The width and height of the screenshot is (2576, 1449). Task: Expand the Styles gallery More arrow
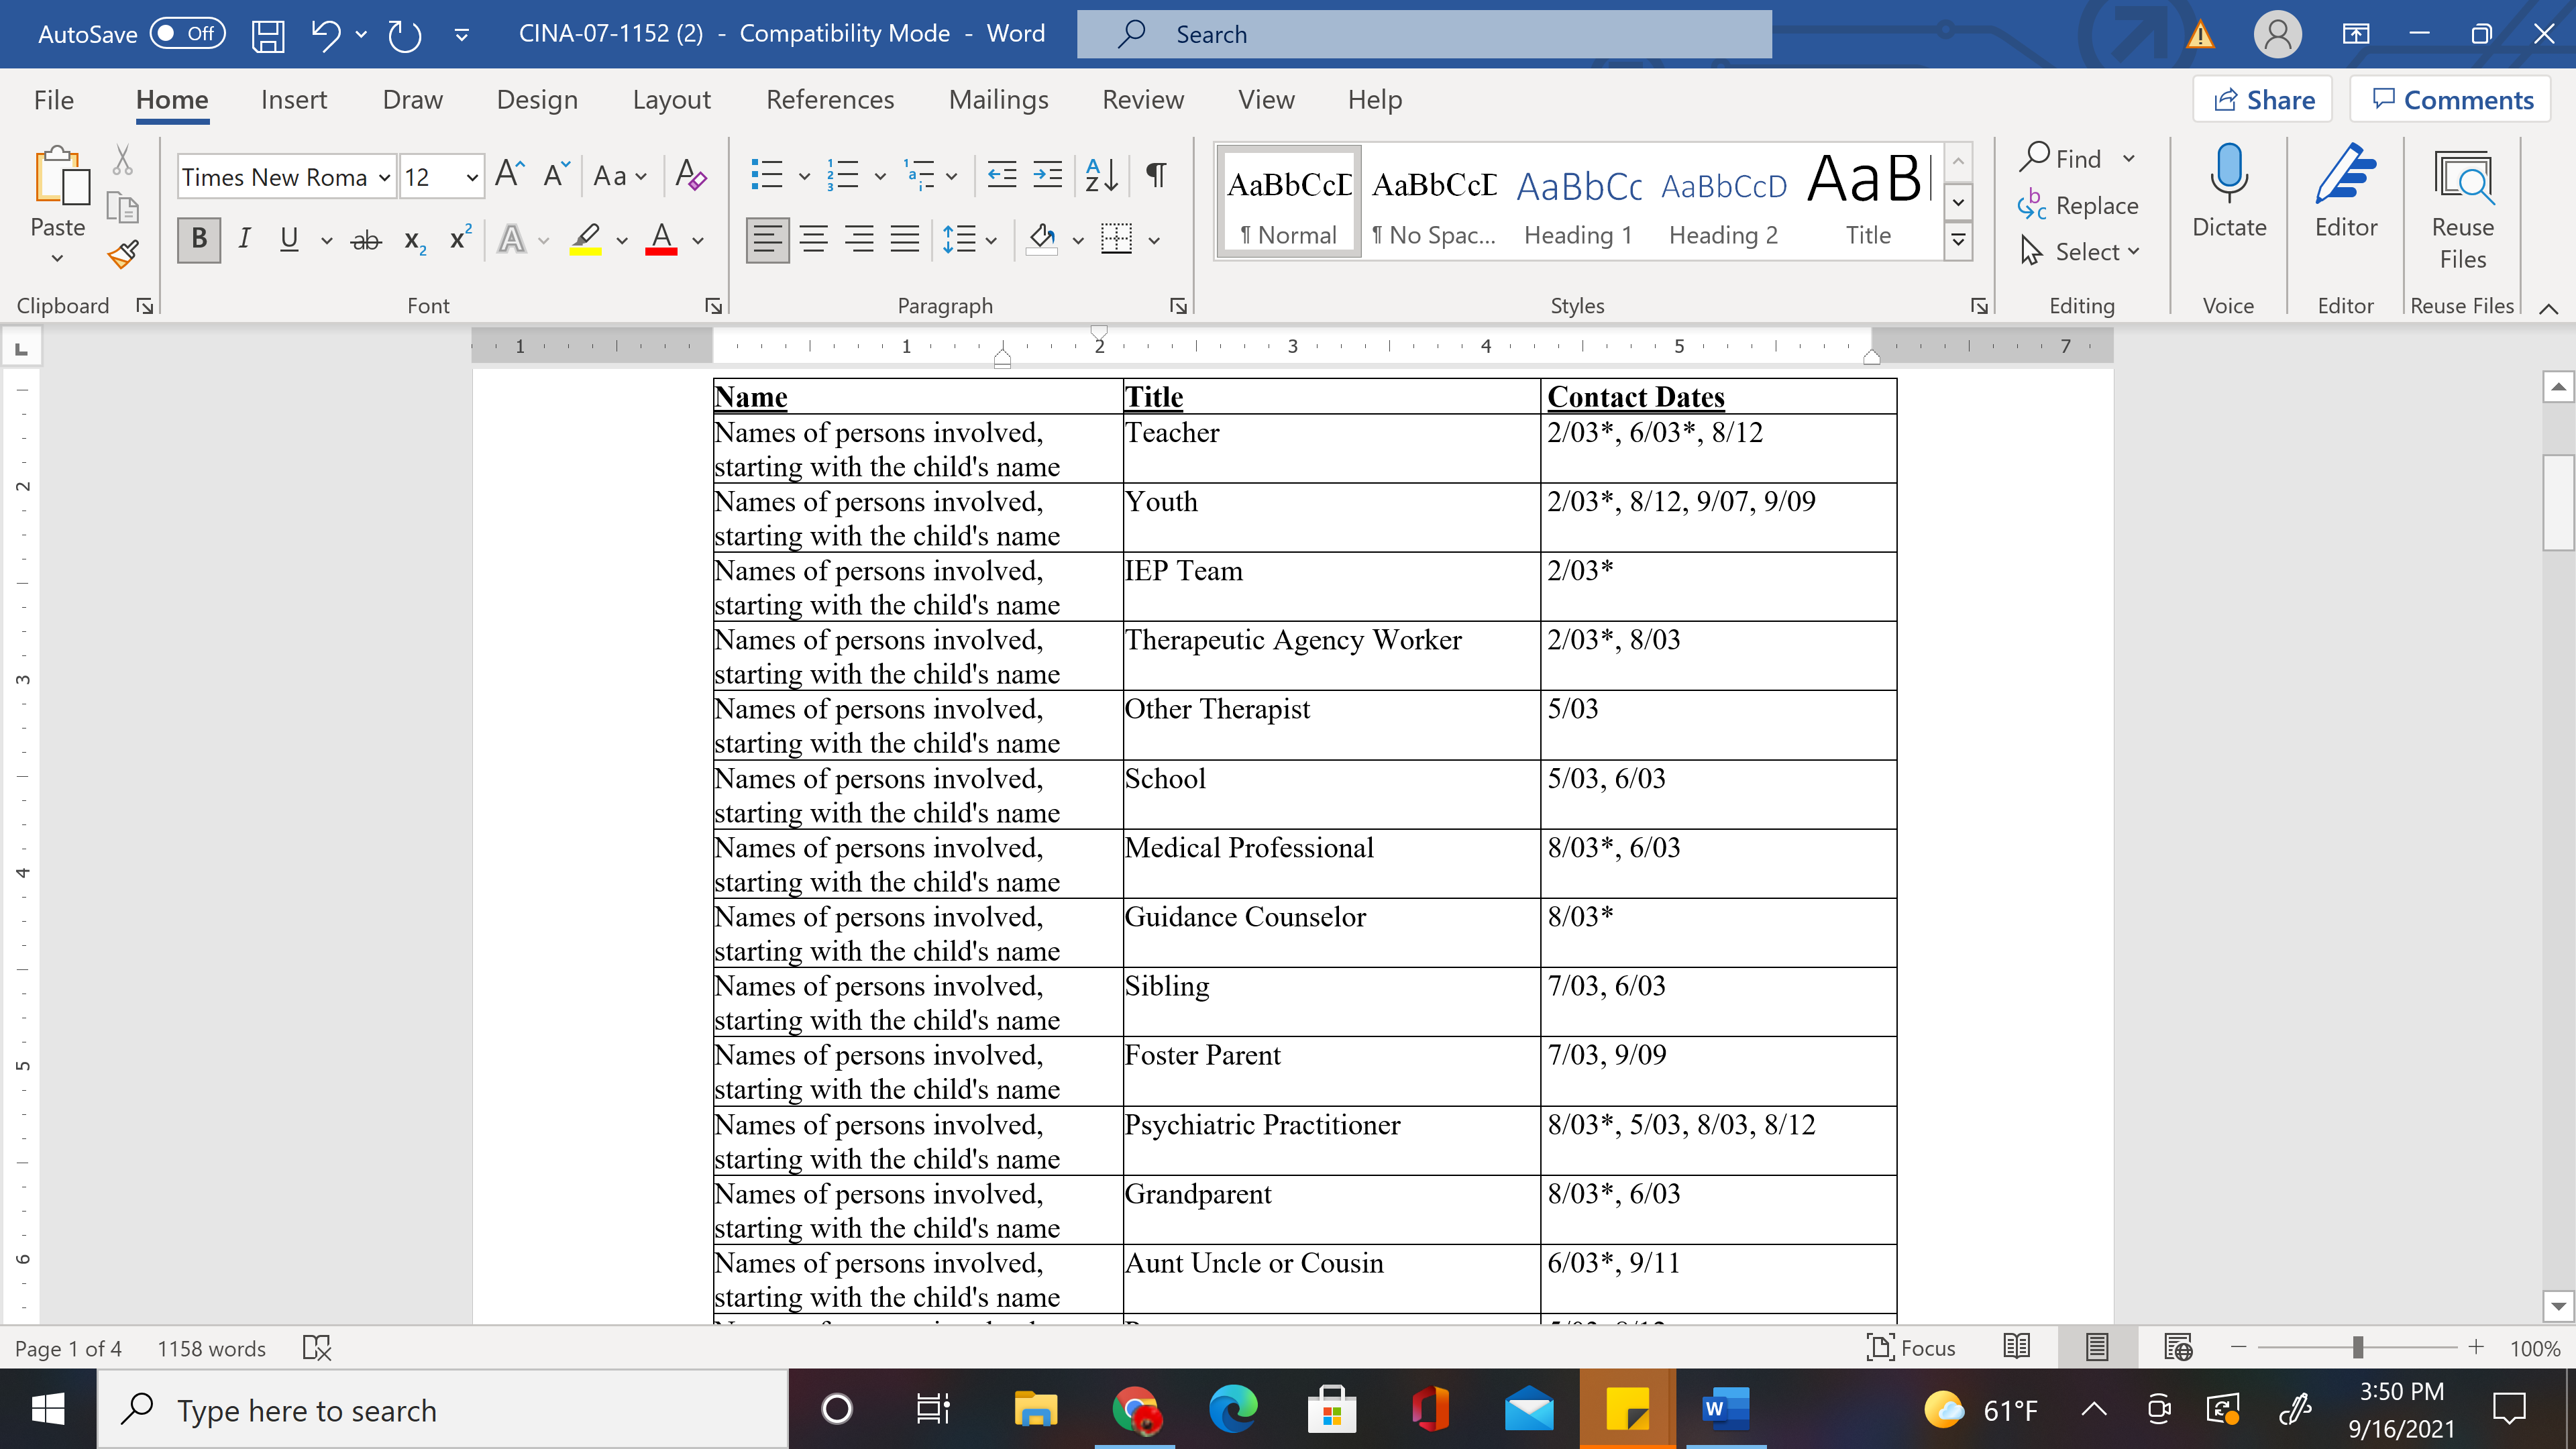coord(1958,240)
